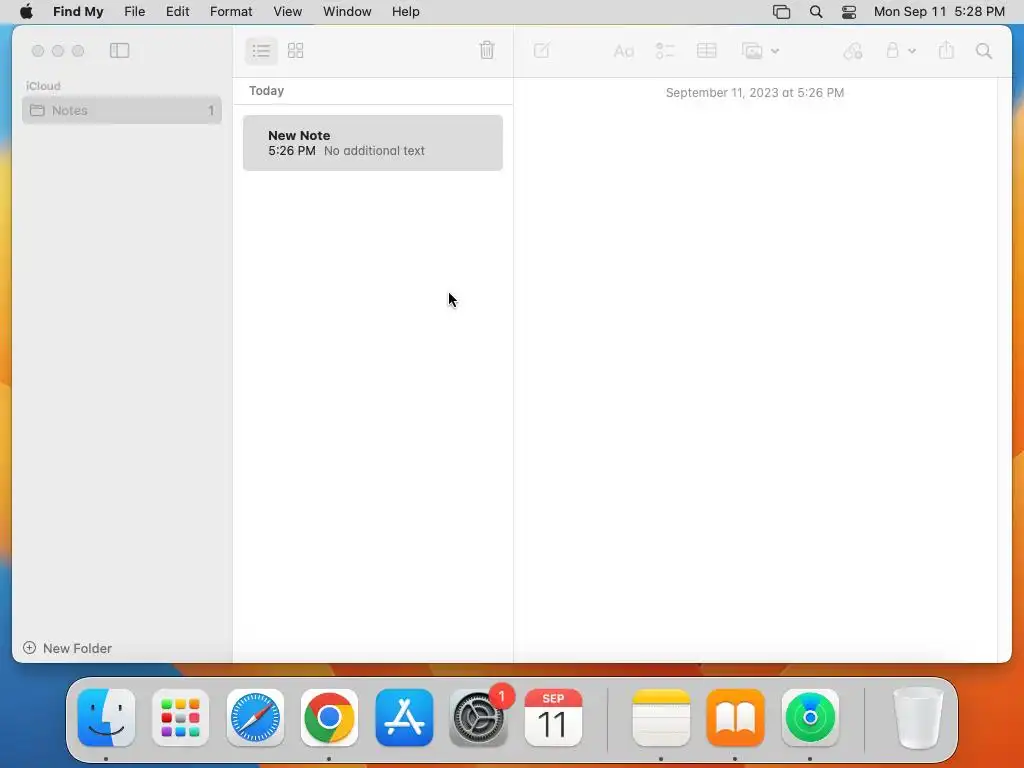
Task: Expand the media attachment dropdown arrow
Action: (775, 51)
